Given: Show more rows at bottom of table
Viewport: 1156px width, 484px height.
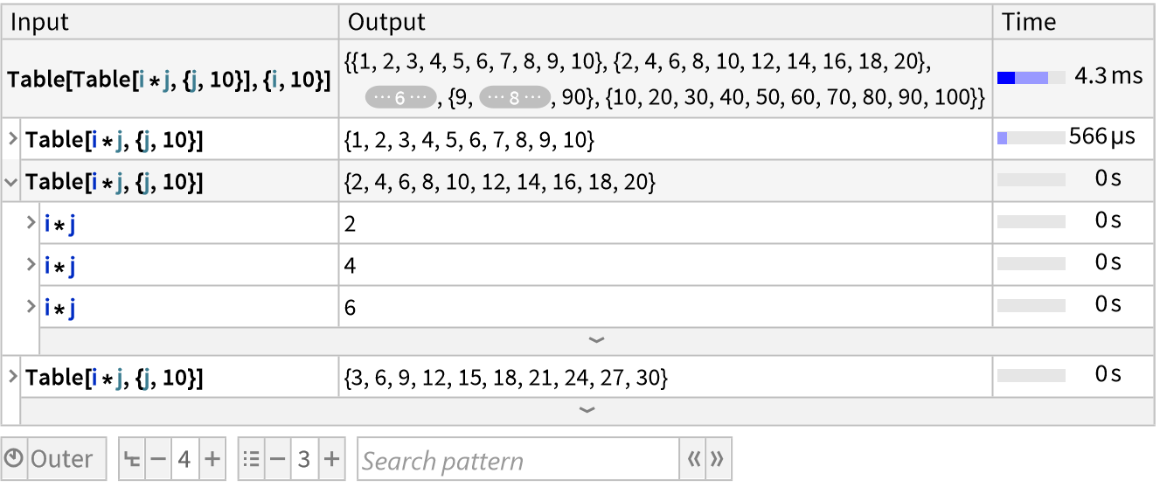Looking at the screenshot, I should (x=587, y=410).
